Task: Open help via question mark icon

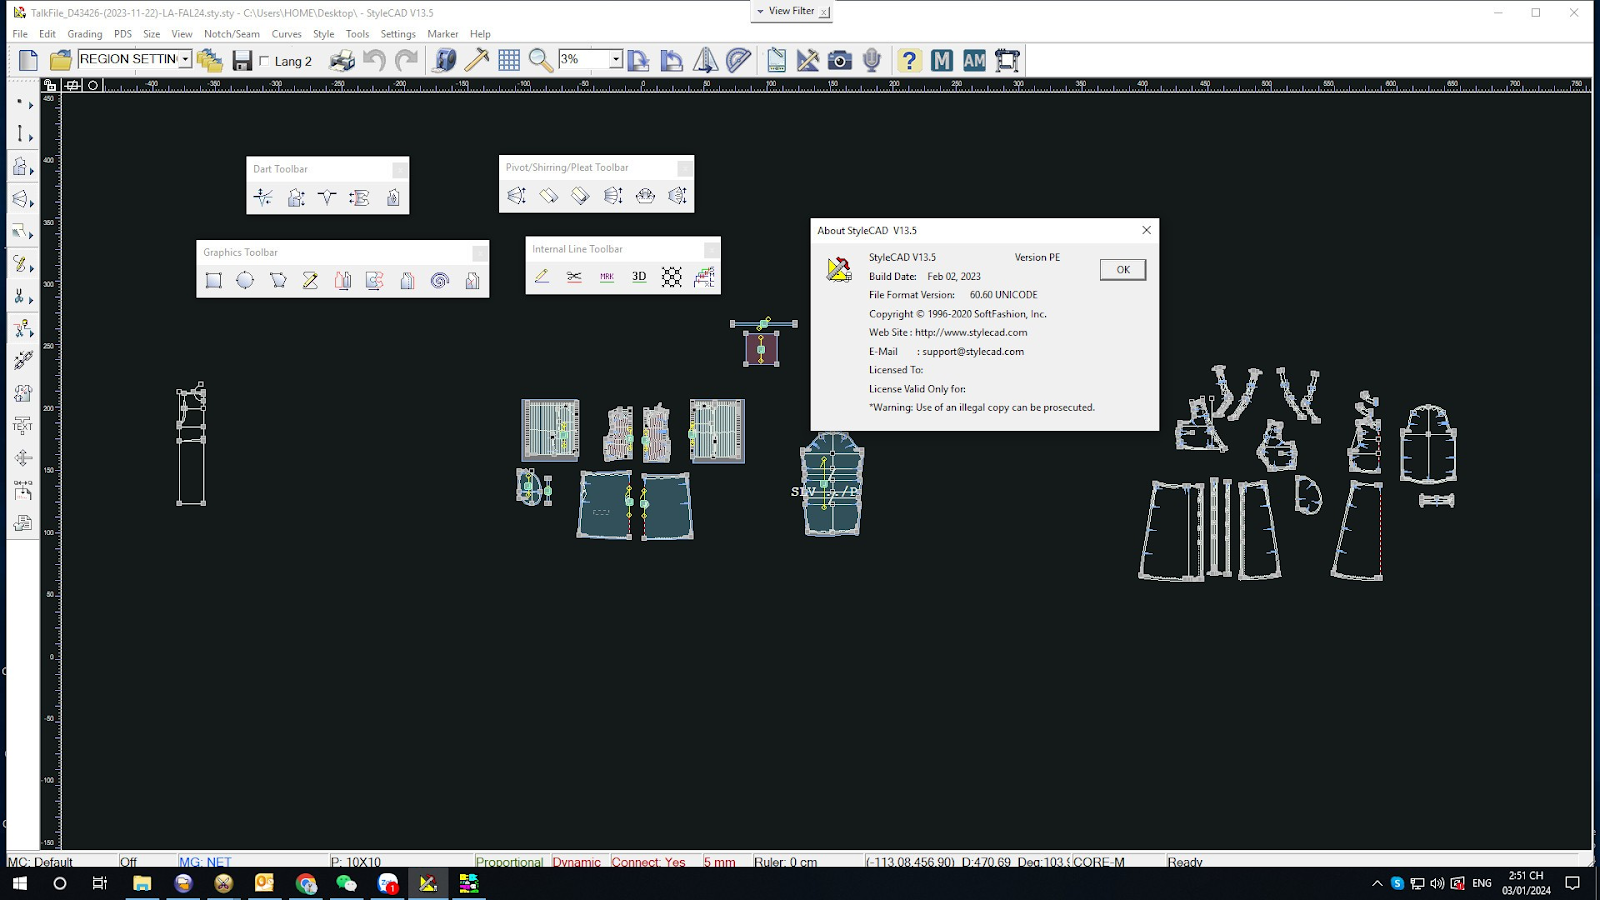Action: click(x=908, y=60)
